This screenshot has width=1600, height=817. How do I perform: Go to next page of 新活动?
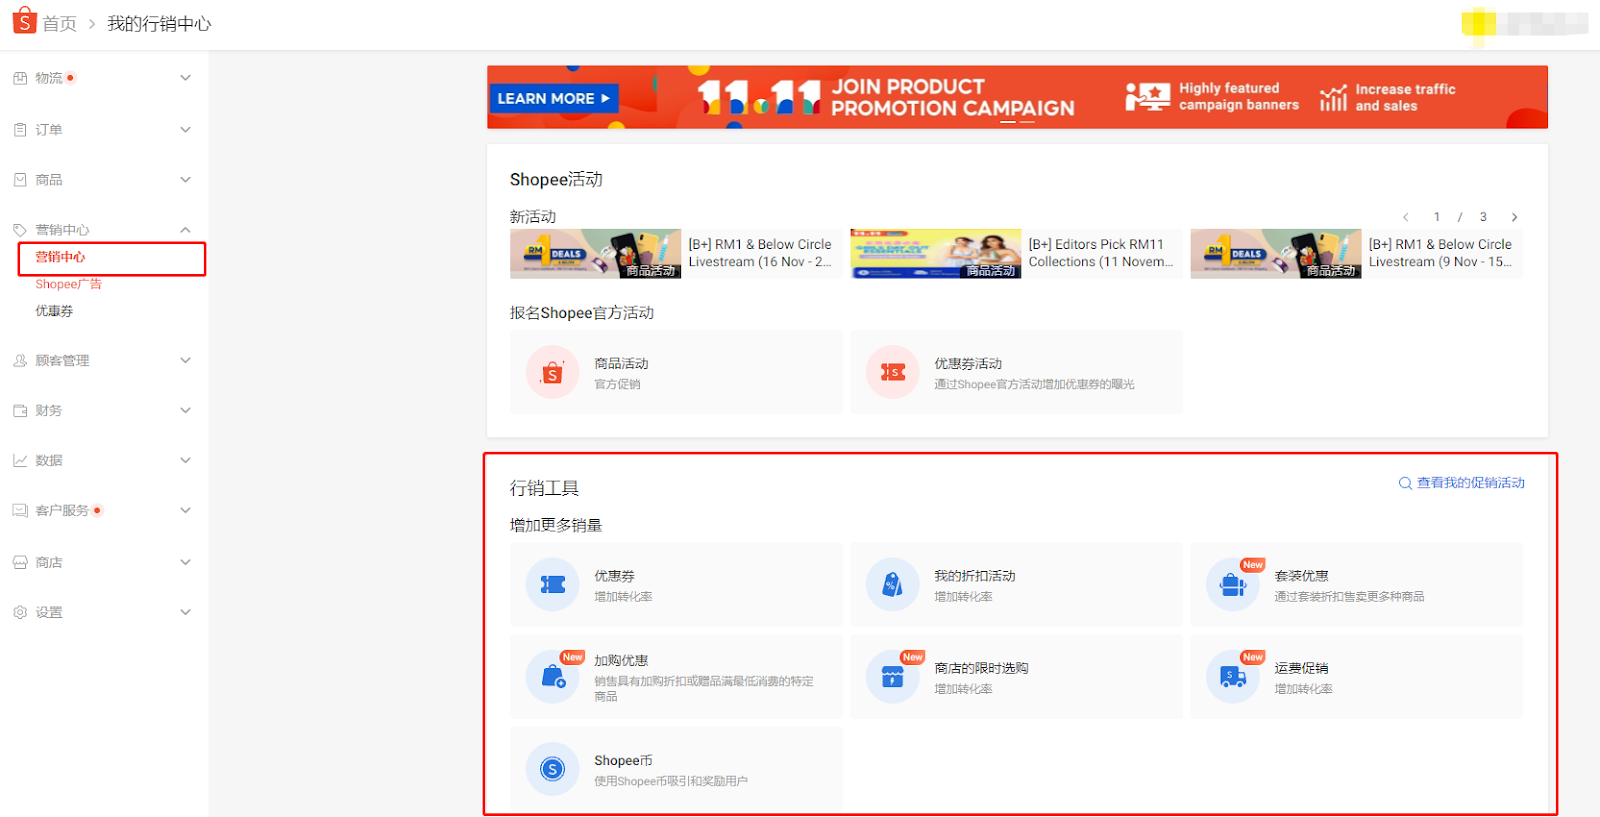(1515, 217)
